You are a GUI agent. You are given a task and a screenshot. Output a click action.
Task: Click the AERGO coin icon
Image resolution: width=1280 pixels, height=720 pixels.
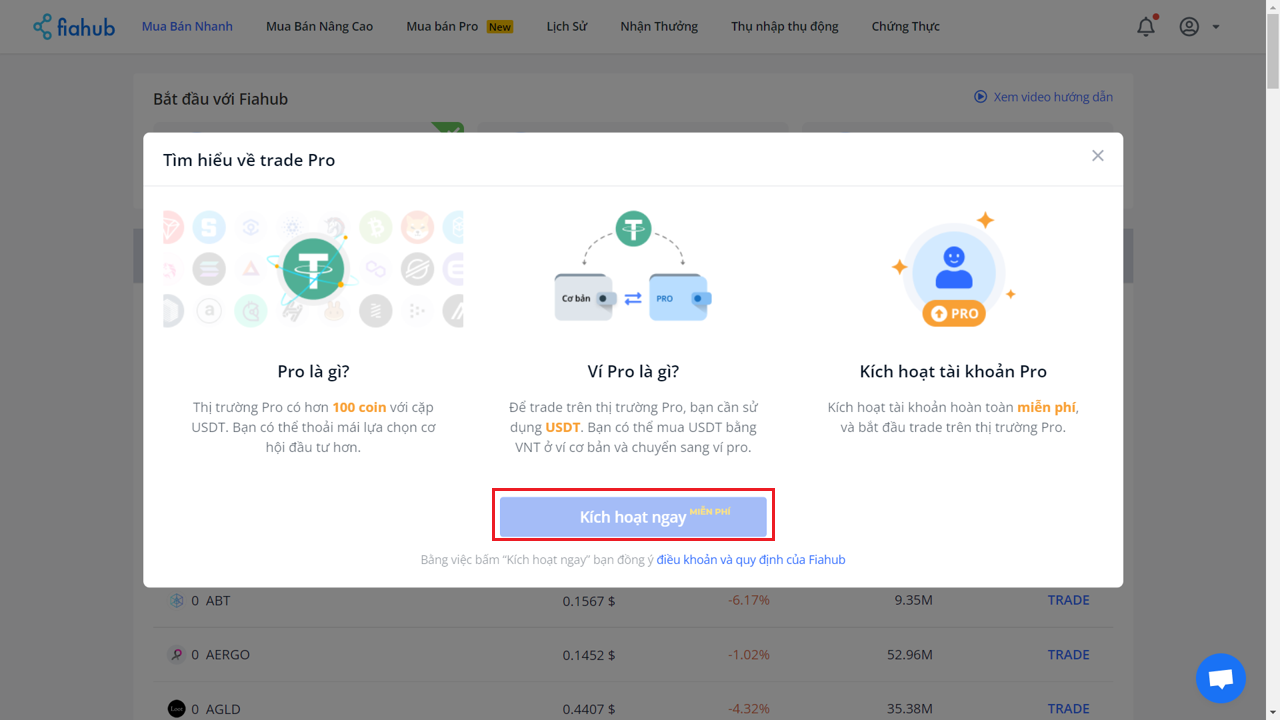(x=177, y=655)
